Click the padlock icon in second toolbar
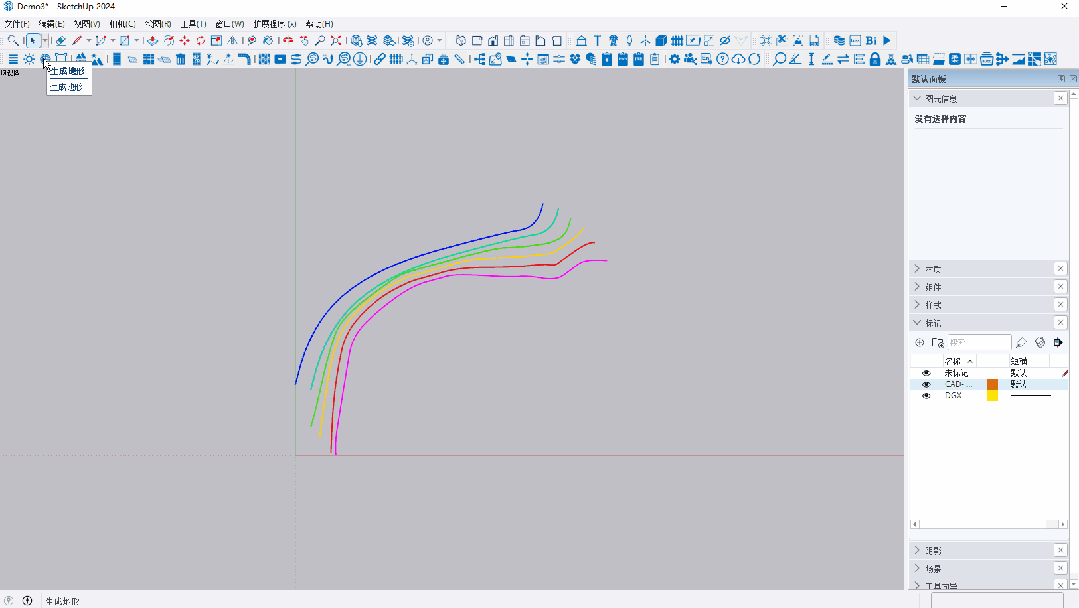Viewport: 1079px width, 608px height. pos(875,59)
